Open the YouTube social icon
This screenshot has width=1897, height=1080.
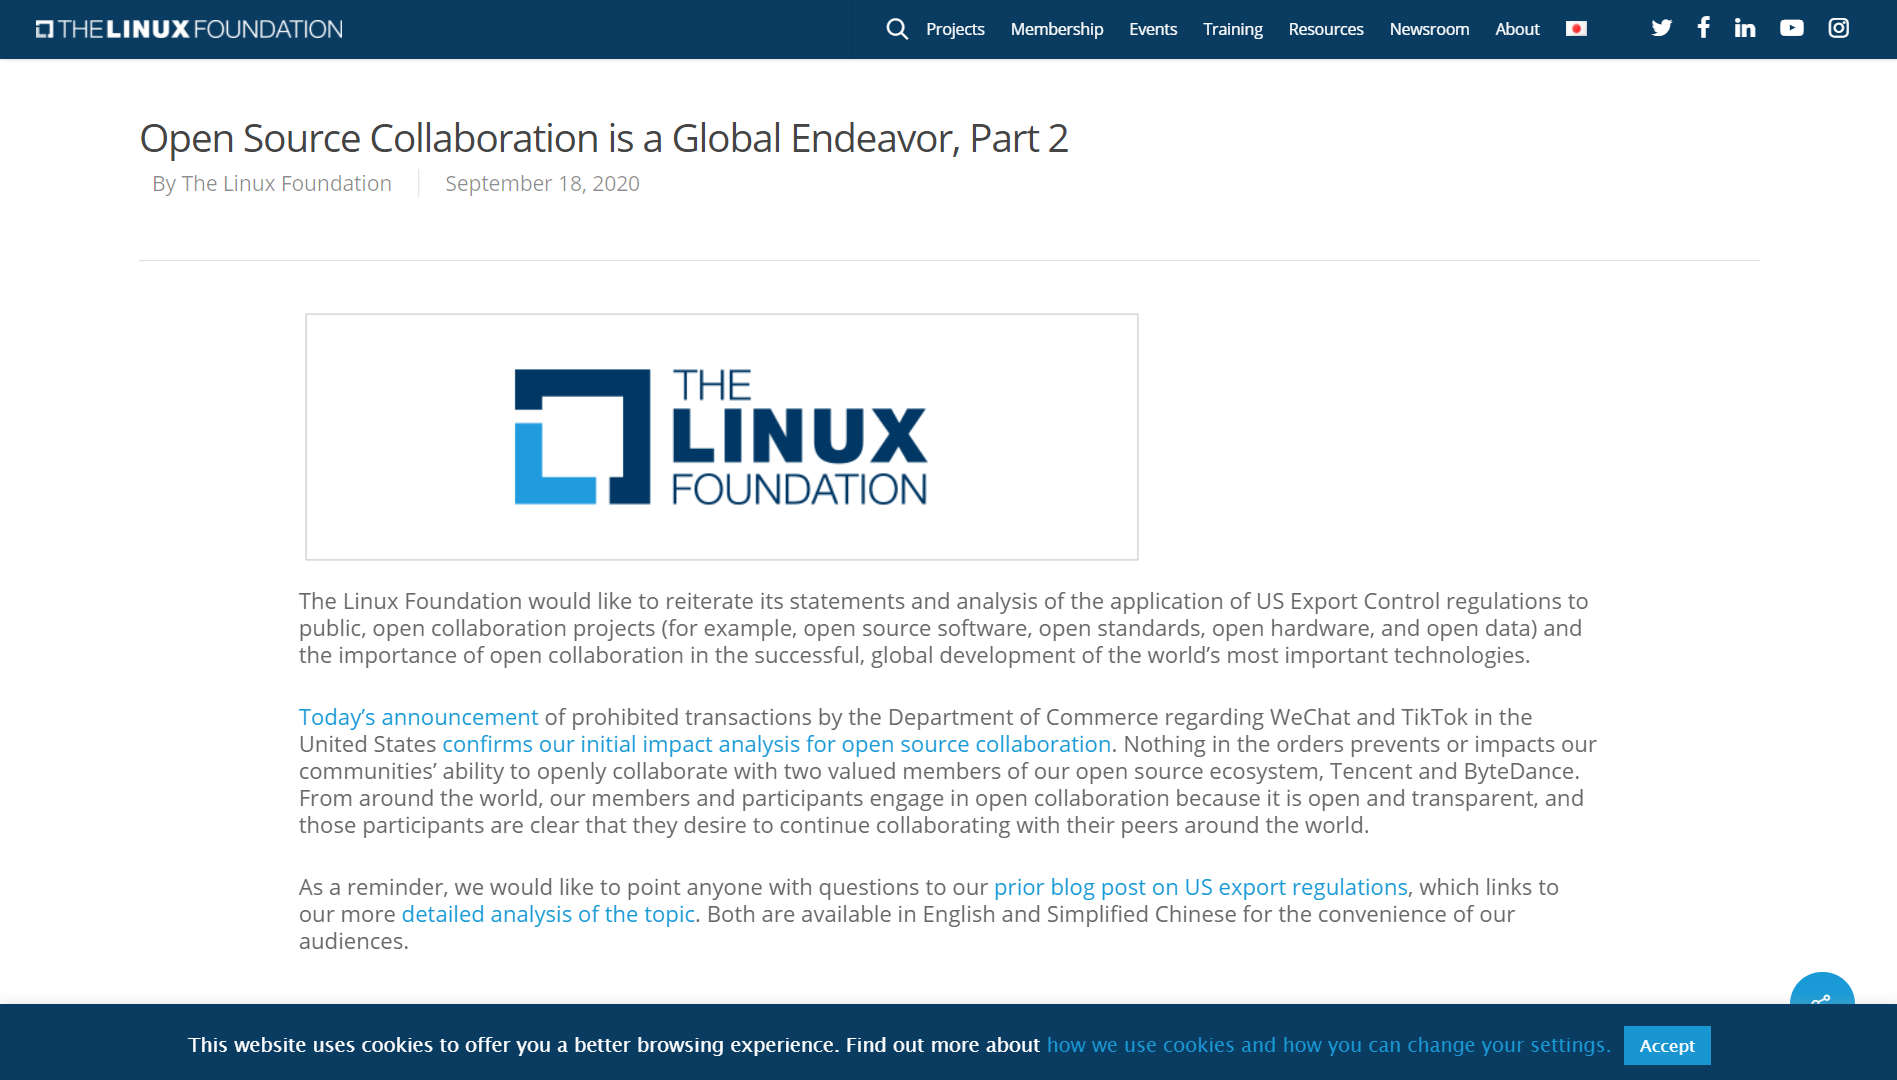(1791, 28)
